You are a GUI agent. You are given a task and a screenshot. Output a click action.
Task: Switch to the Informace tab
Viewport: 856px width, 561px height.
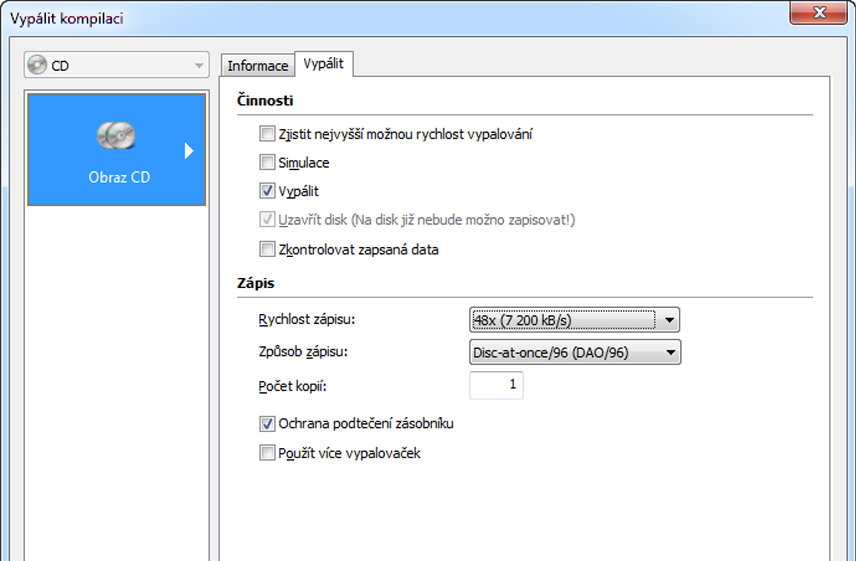(x=257, y=66)
